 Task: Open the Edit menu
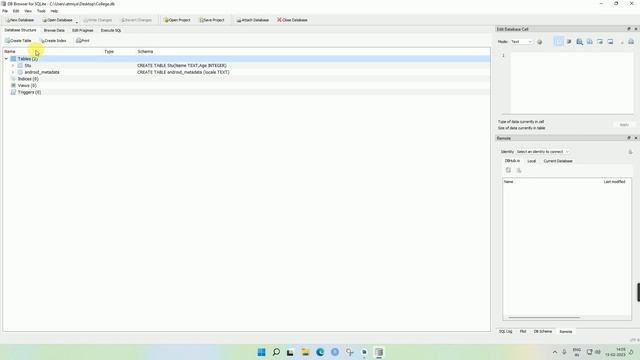point(16,11)
